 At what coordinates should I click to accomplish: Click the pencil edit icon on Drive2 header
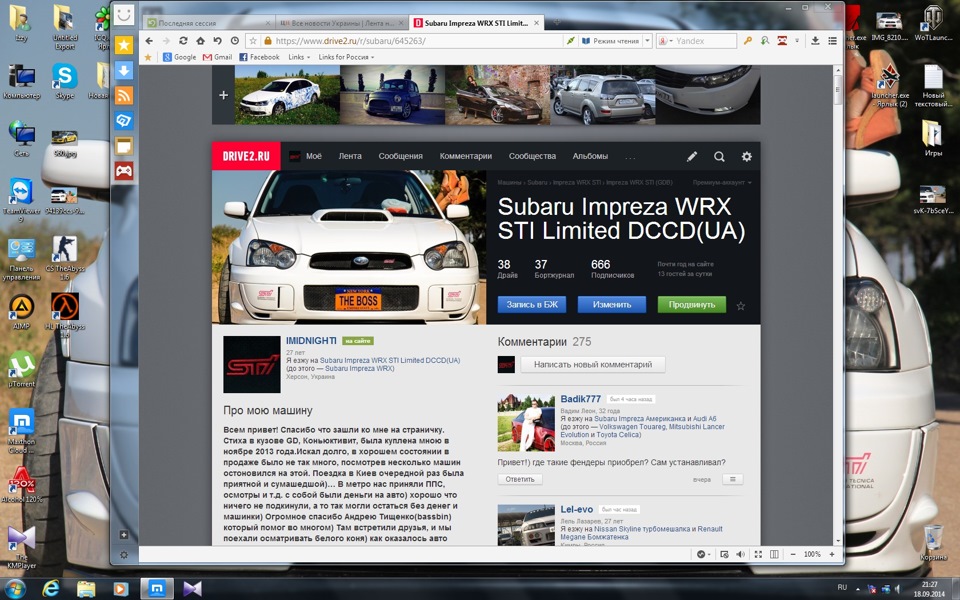tap(692, 157)
